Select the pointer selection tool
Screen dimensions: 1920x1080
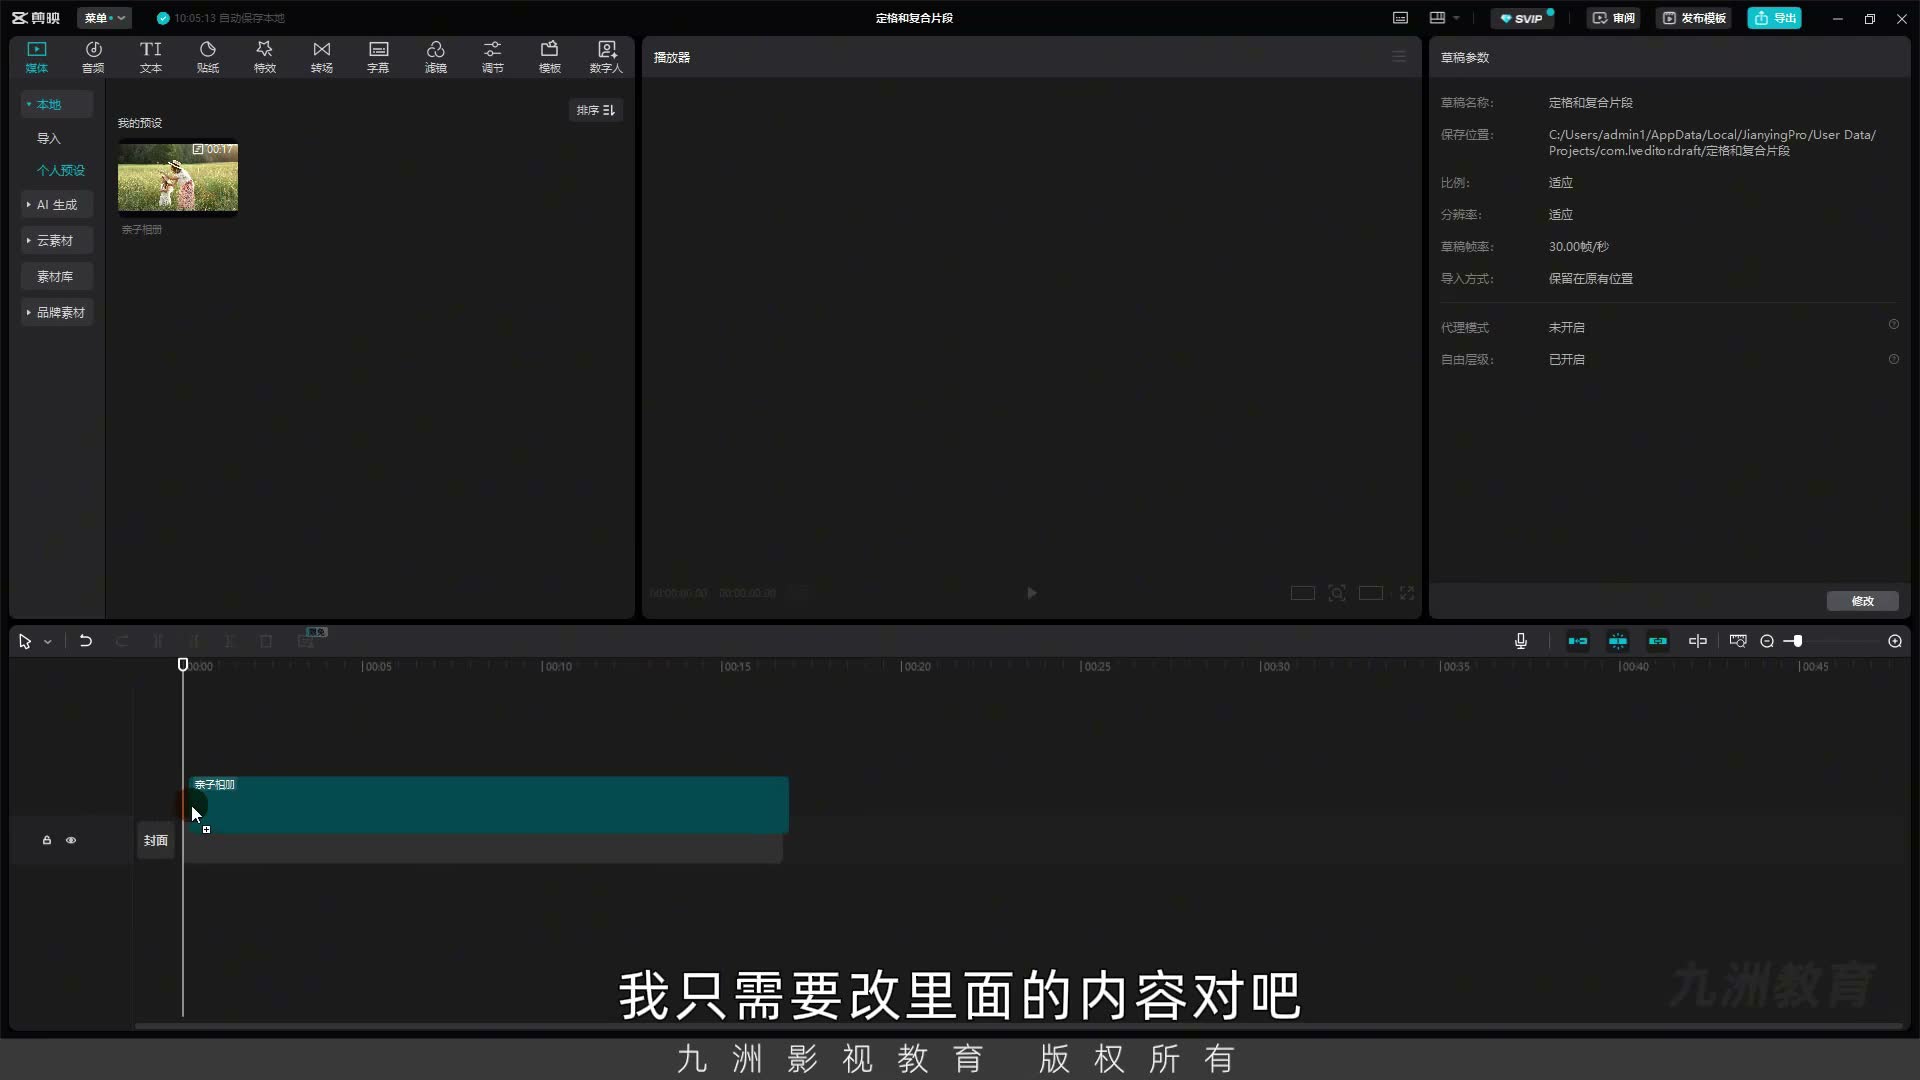[x=25, y=641]
